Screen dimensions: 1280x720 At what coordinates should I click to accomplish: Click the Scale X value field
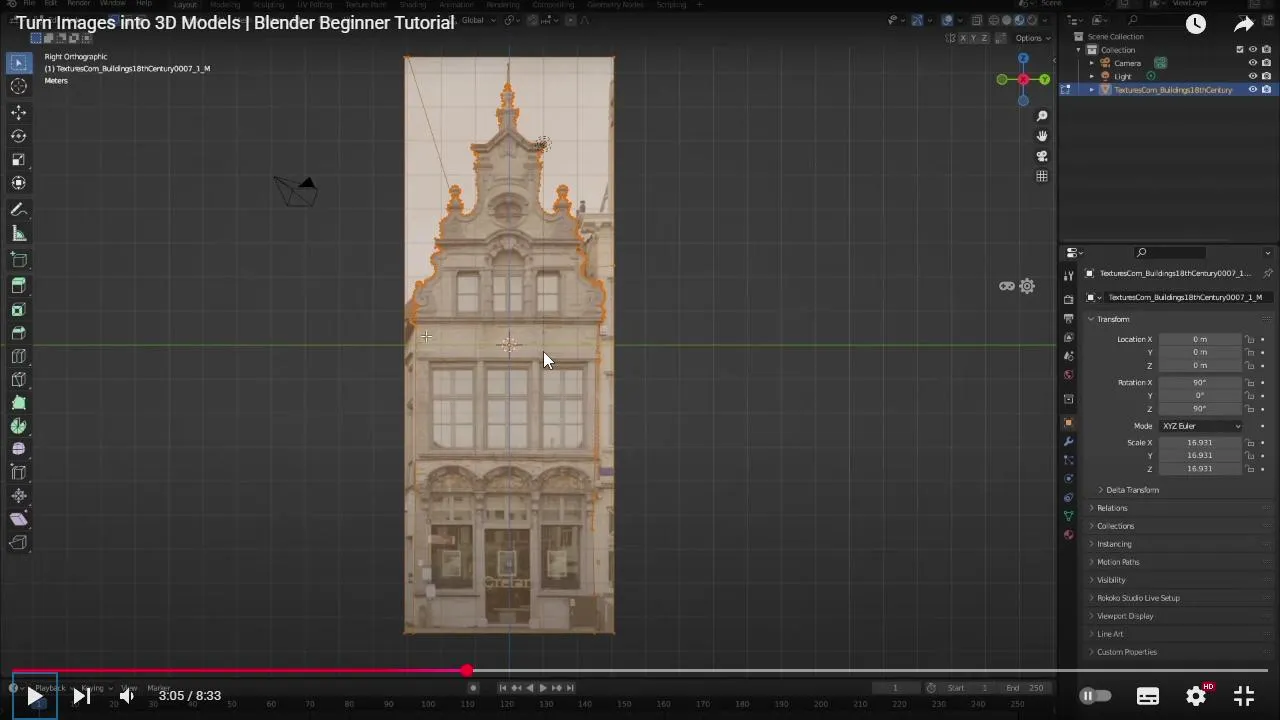(x=1200, y=442)
